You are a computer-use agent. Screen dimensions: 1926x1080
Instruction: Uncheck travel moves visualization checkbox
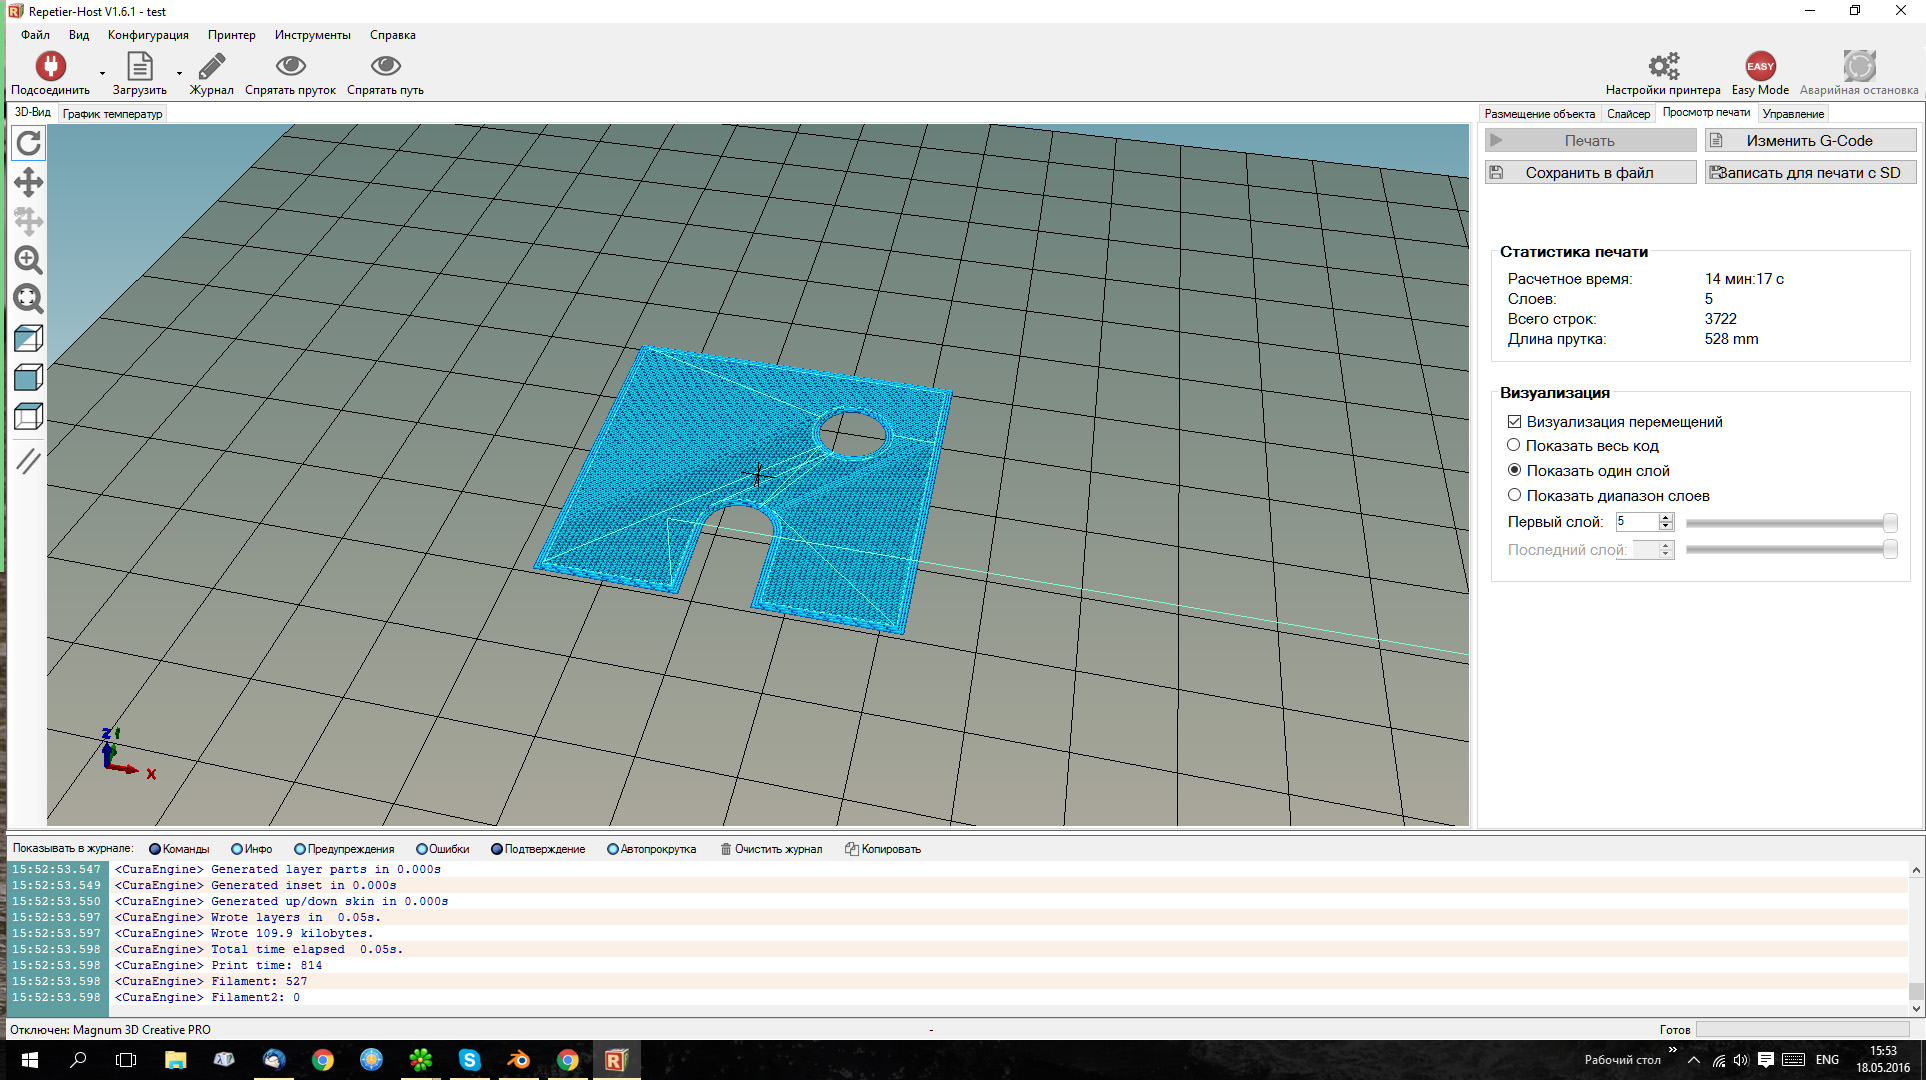[x=1514, y=422]
